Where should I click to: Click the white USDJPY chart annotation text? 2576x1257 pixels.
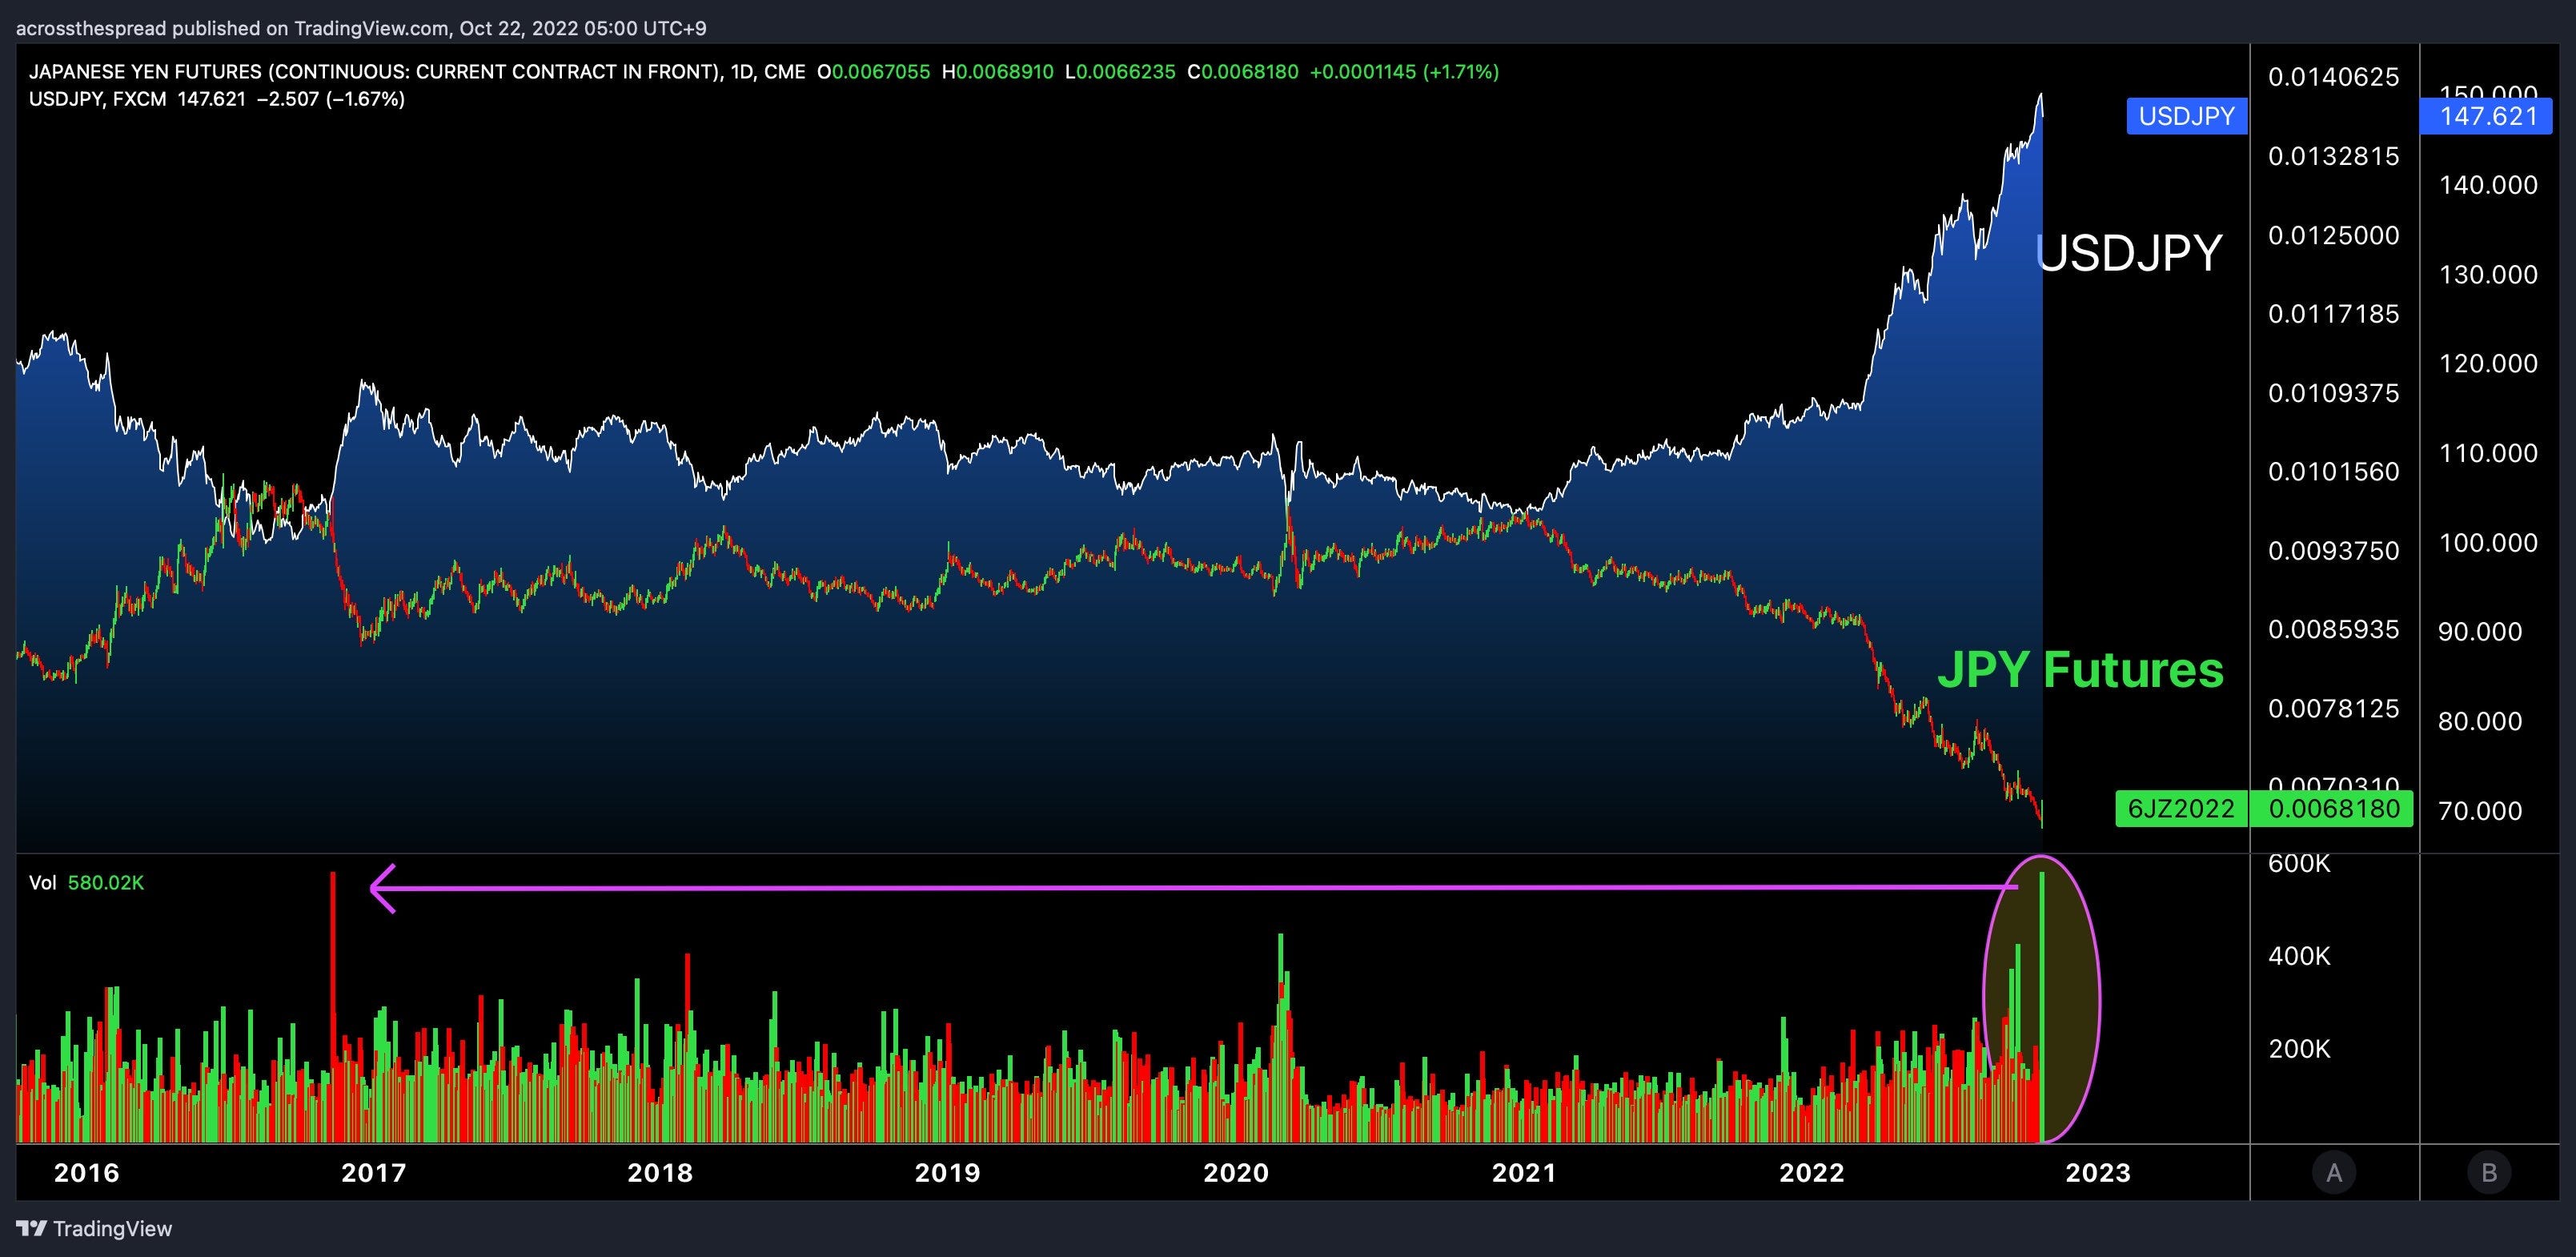pyautogui.click(x=2129, y=252)
